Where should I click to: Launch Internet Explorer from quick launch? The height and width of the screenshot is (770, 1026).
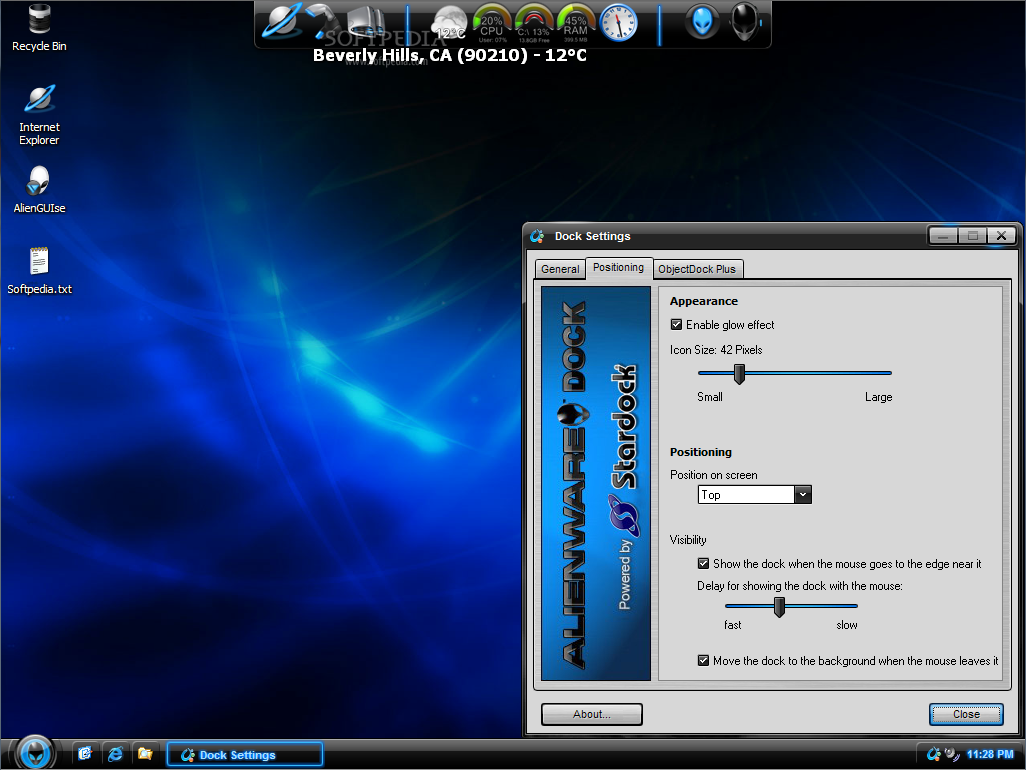[x=115, y=754]
